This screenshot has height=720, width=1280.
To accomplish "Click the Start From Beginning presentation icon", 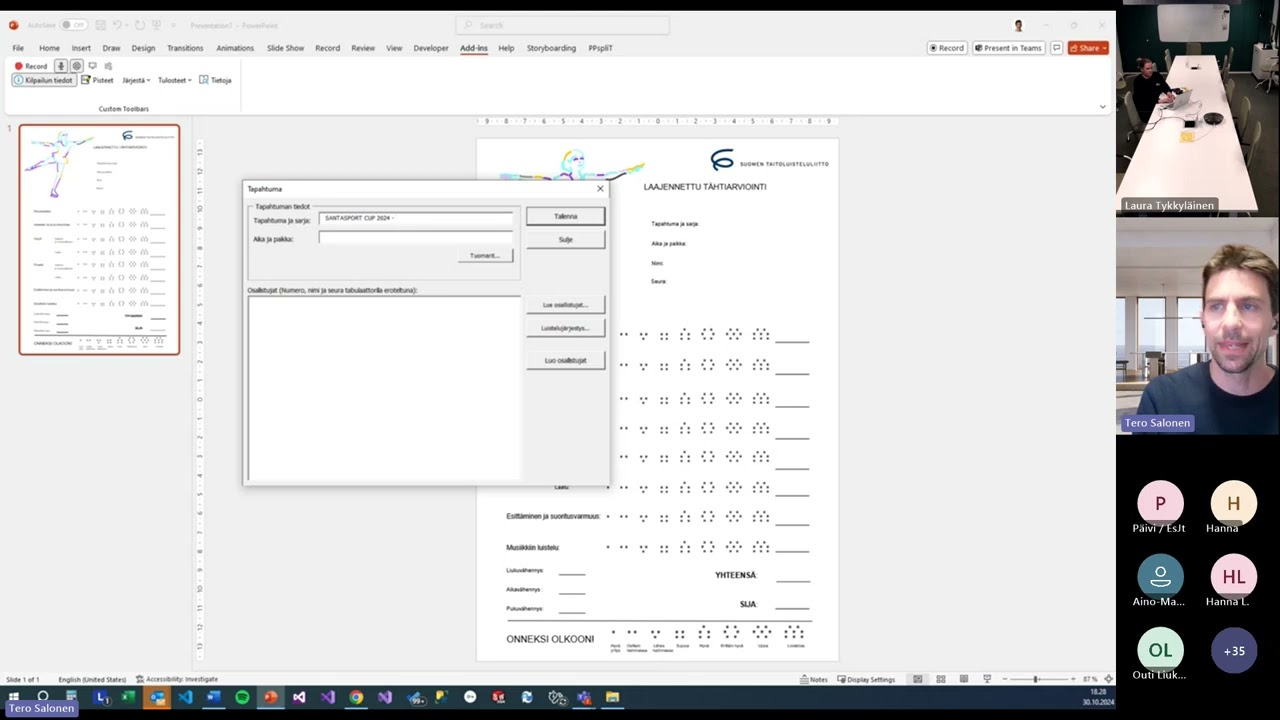I will click(157, 25).
